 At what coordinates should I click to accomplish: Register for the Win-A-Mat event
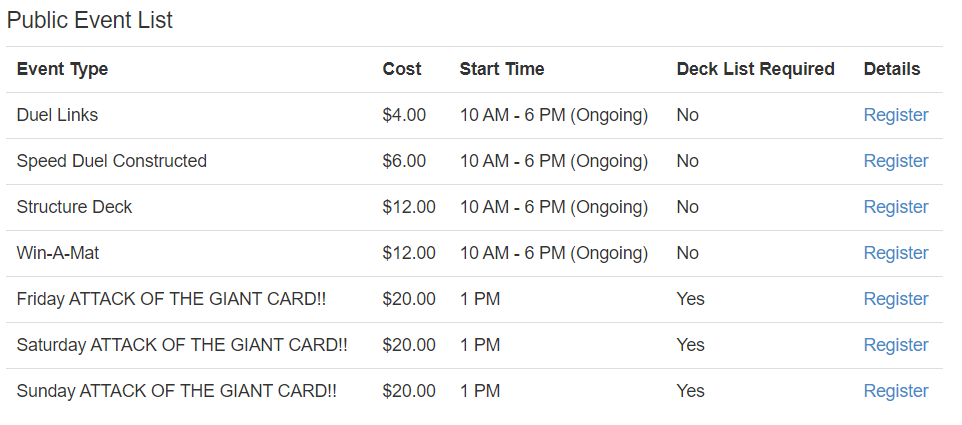point(896,253)
